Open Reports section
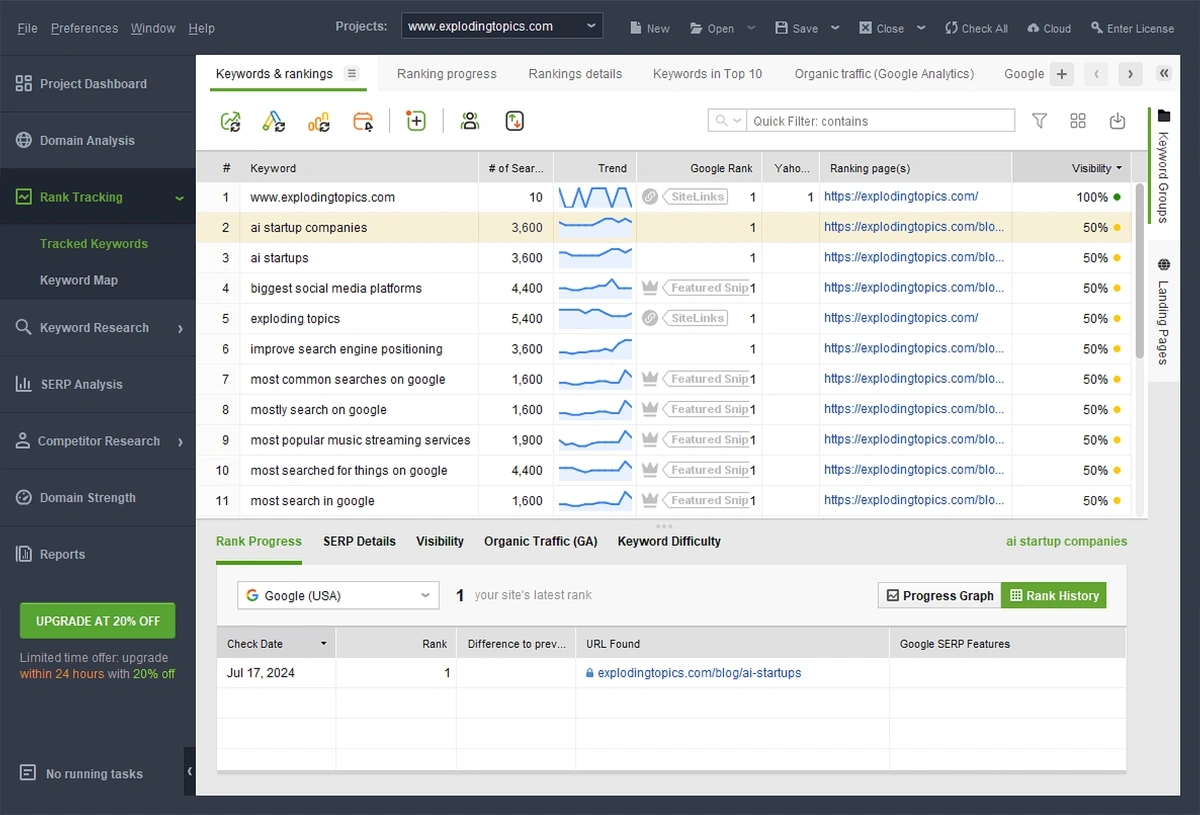Image resolution: width=1200 pixels, height=815 pixels. [97, 555]
